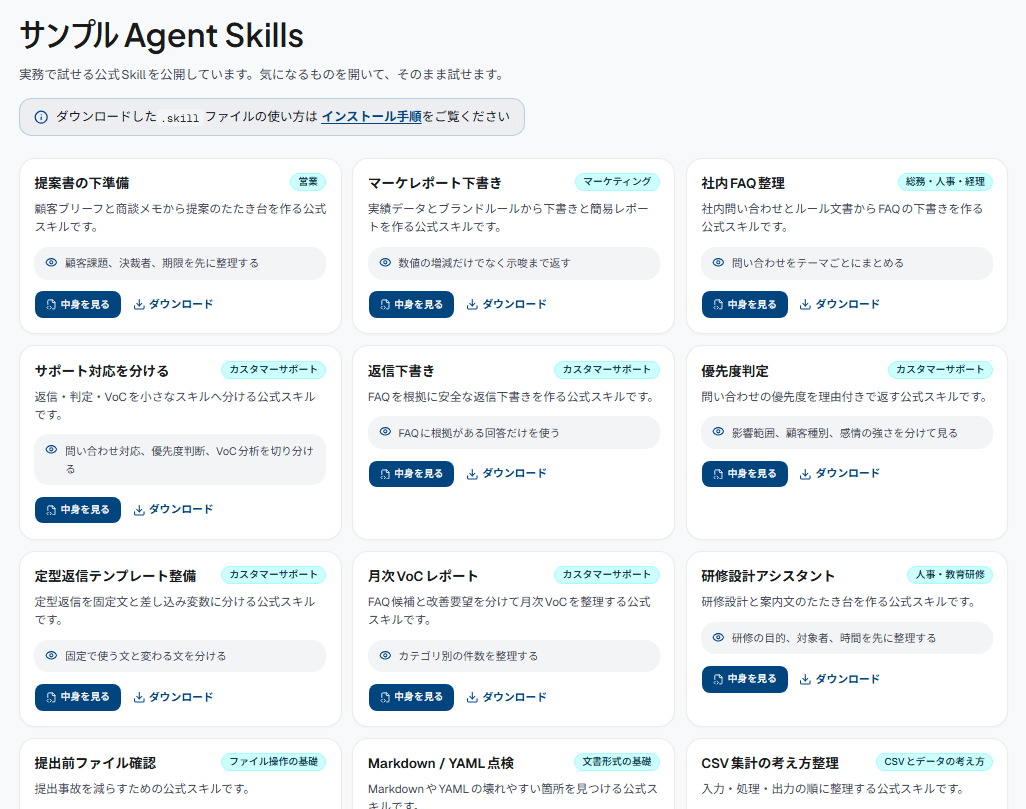
Task: Click the 研修設計アシスタント card title
Action: 768,576
